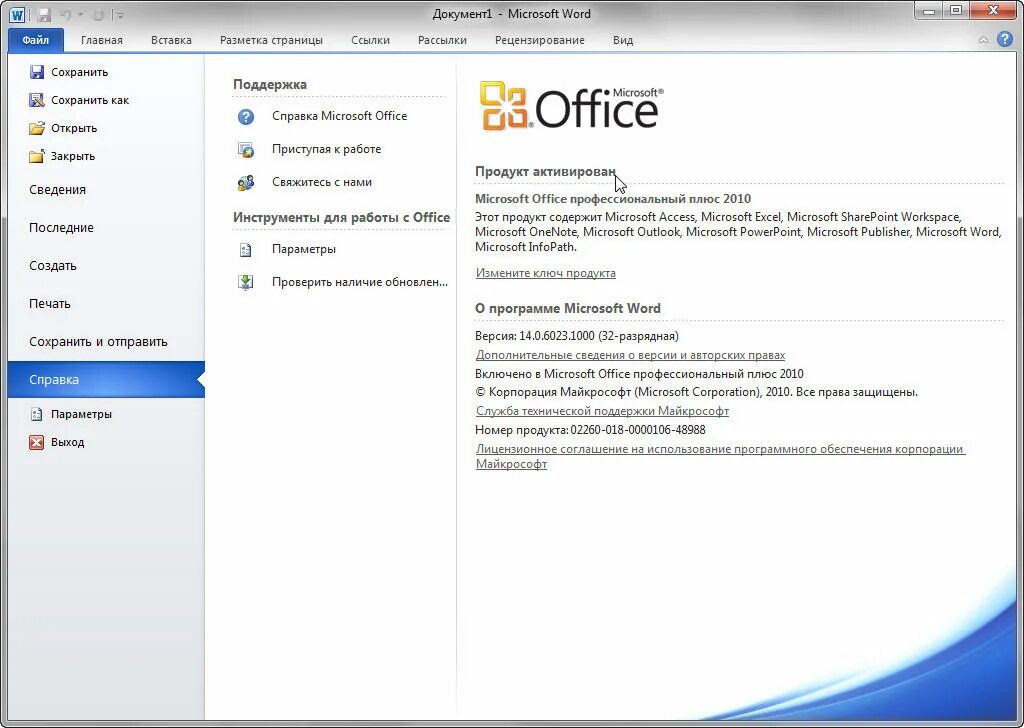Image resolution: width=1024 pixels, height=728 pixels.
Task: Click the Измените ключ продукта link
Action: click(x=545, y=273)
